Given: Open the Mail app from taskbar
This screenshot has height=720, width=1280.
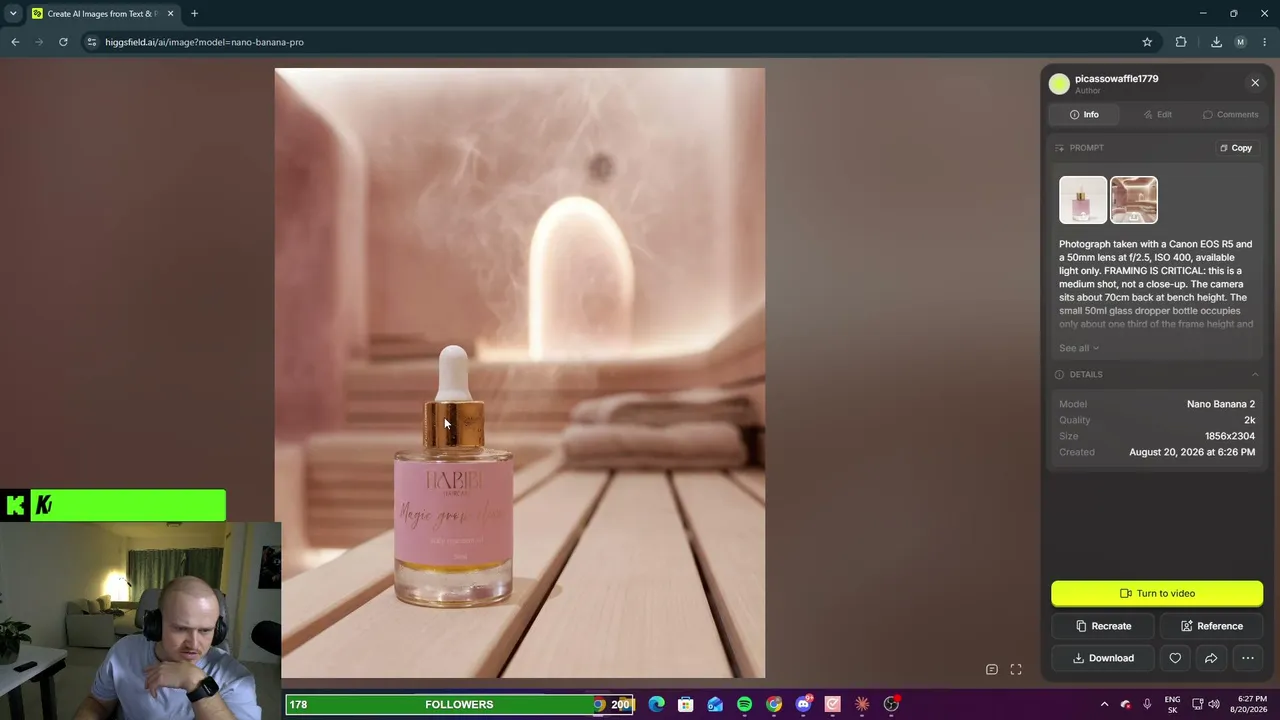Looking at the screenshot, I should 715,704.
